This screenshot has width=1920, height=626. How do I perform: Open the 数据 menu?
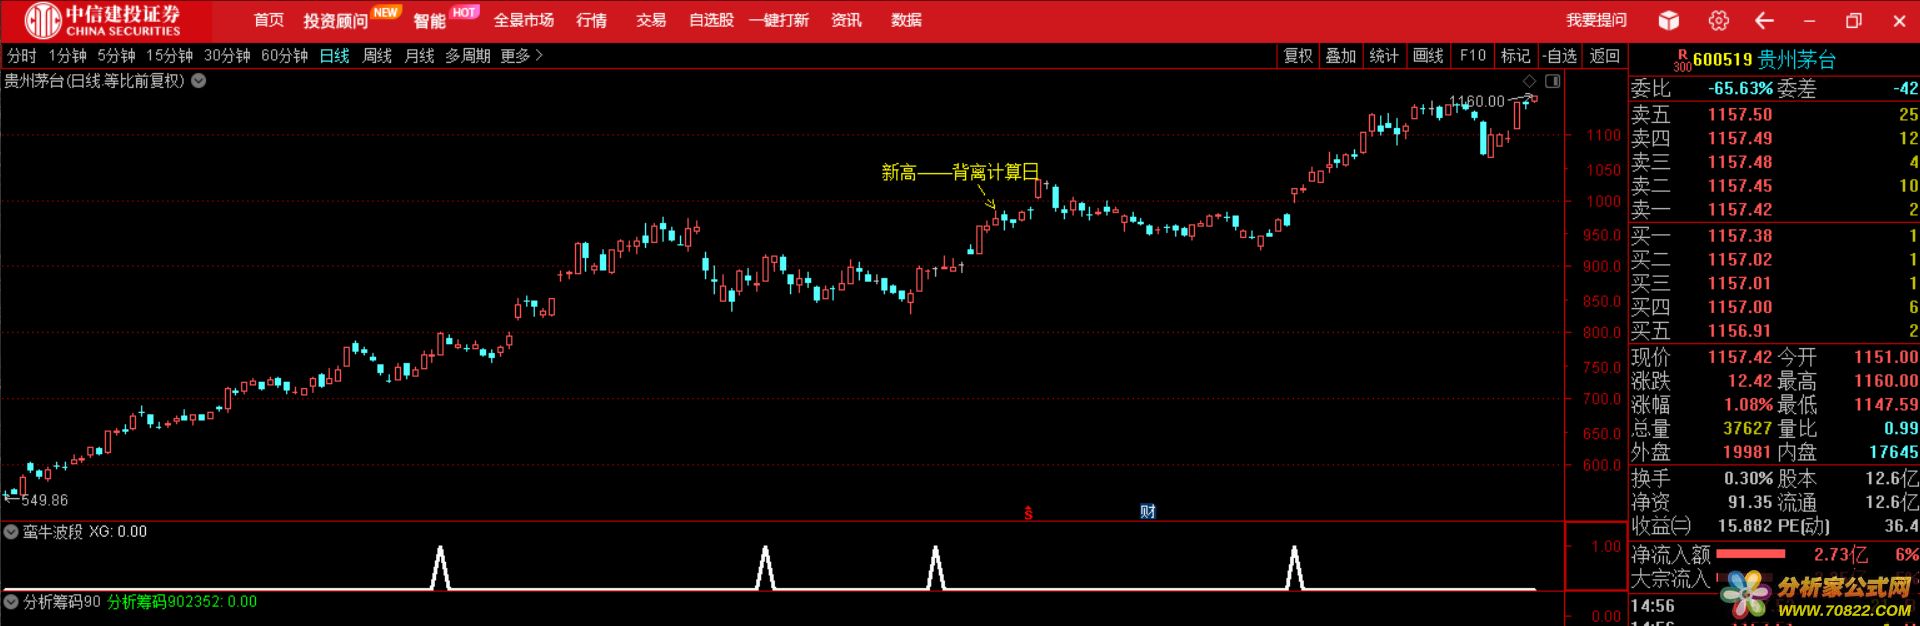(x=906, y=20)
